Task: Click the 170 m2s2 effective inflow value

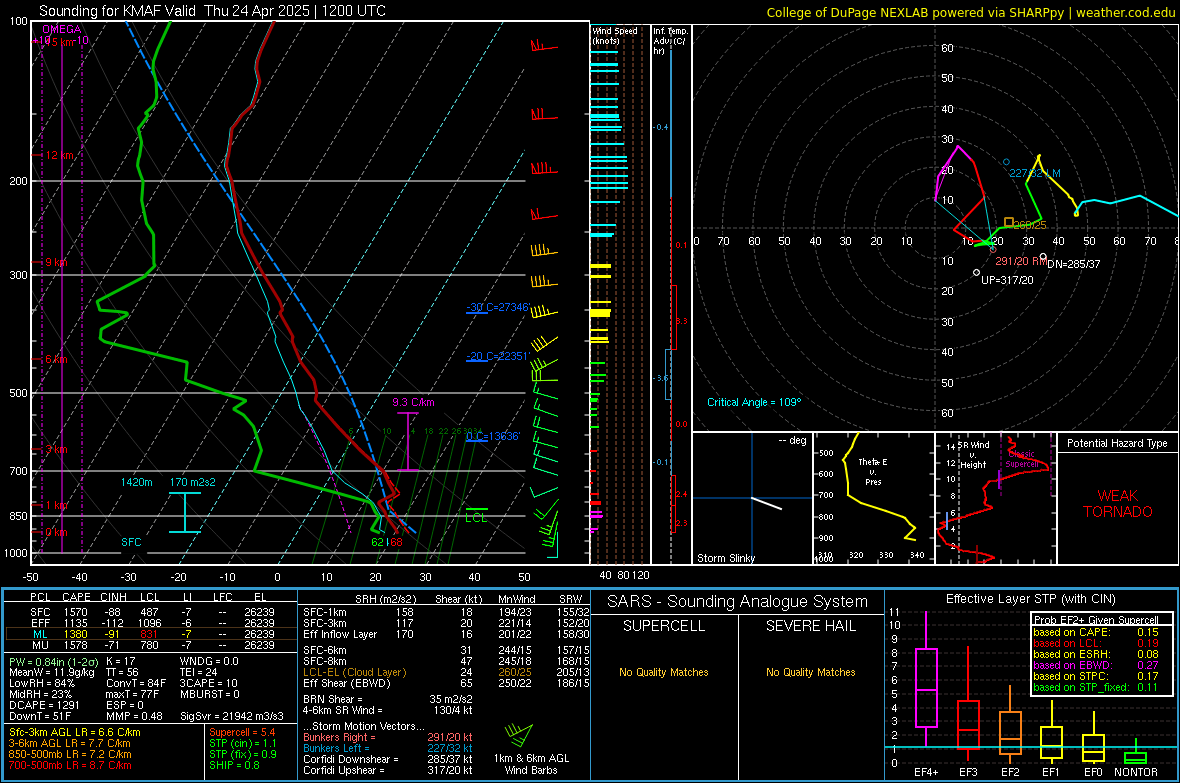Action: coord(193,482)
